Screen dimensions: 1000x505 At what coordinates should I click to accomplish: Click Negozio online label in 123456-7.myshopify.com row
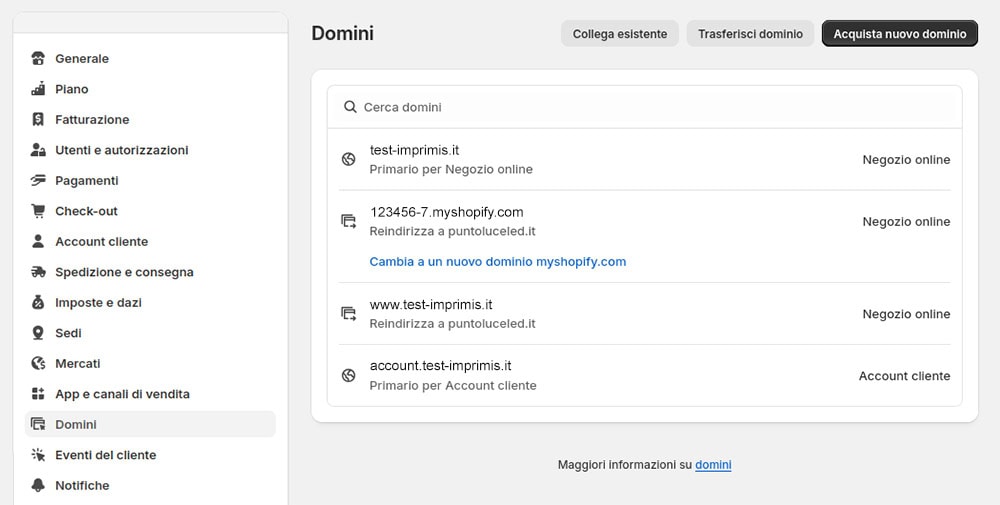pyautogui.click(x=906, y=222)
